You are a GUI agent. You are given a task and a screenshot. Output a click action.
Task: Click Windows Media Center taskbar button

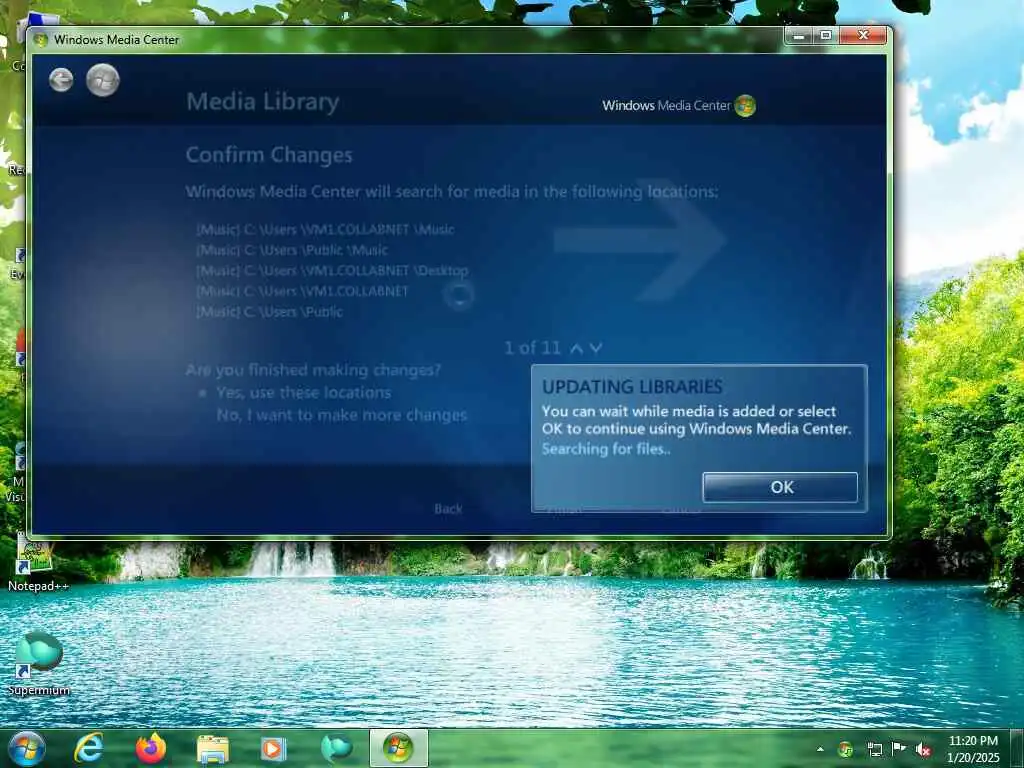(398, 748)
